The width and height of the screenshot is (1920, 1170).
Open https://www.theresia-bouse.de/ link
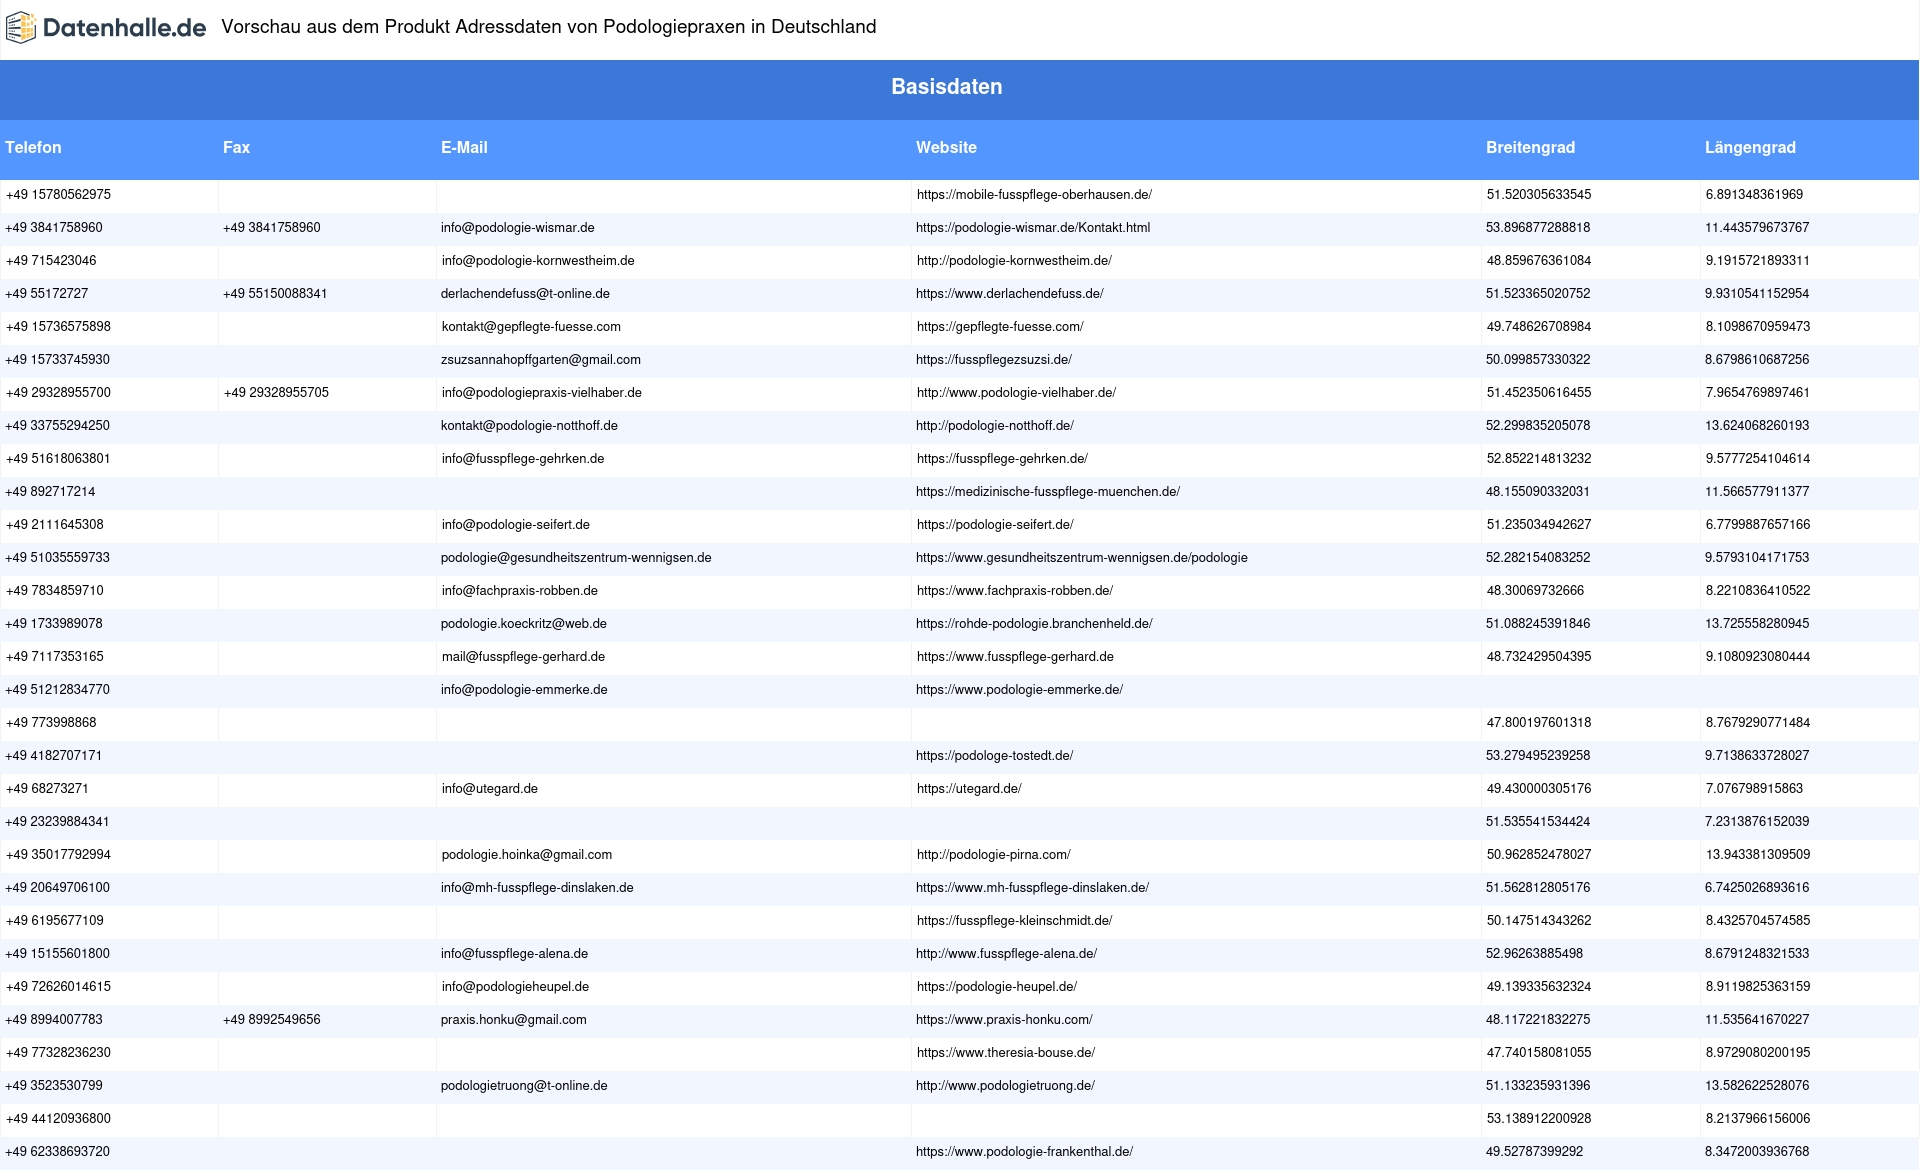(1006, 1053)
